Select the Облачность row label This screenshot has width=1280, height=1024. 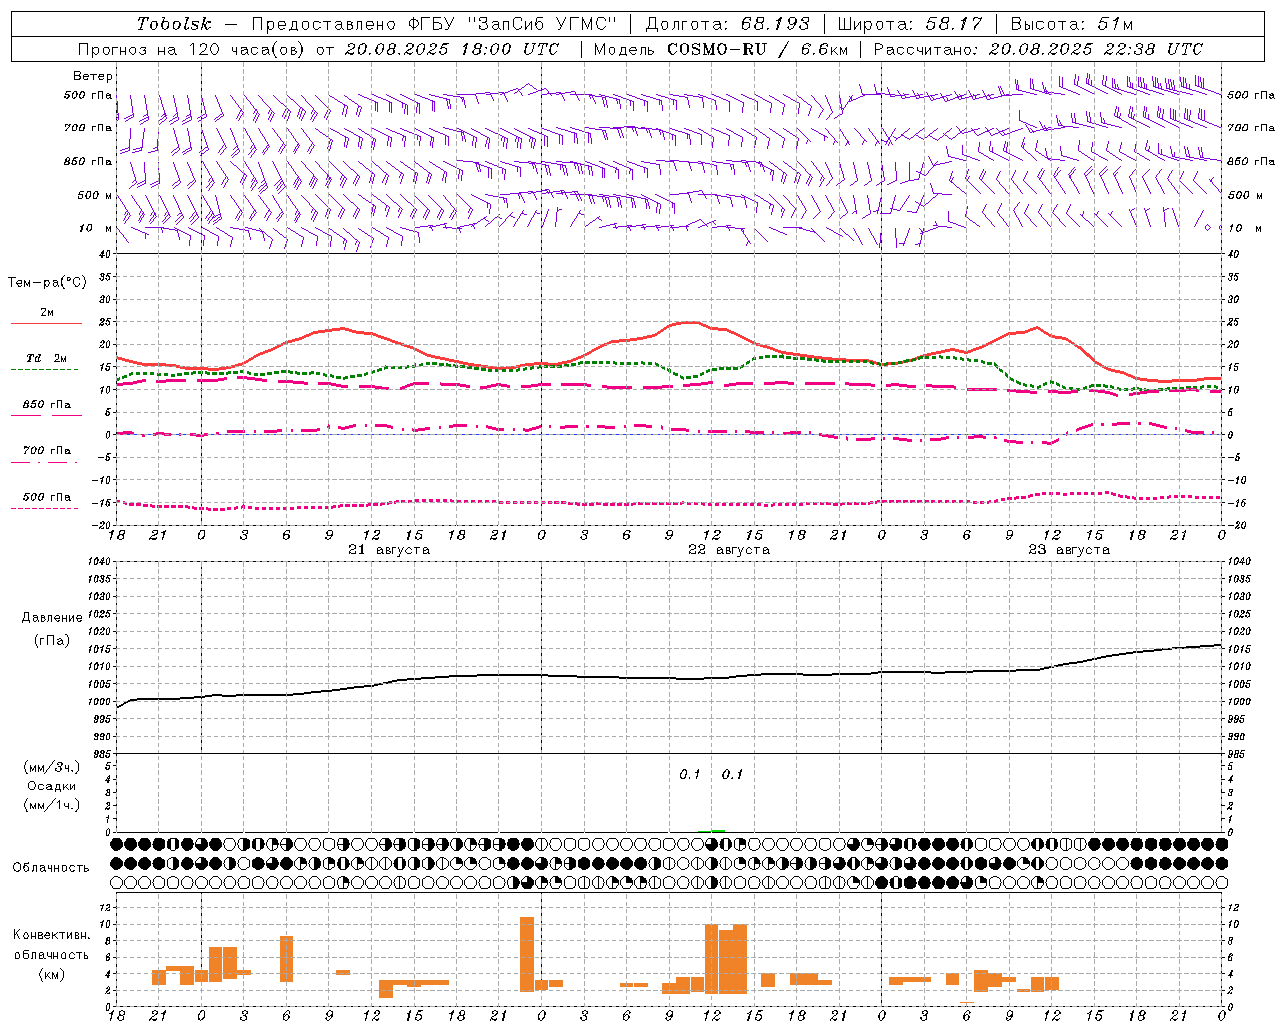51,868
